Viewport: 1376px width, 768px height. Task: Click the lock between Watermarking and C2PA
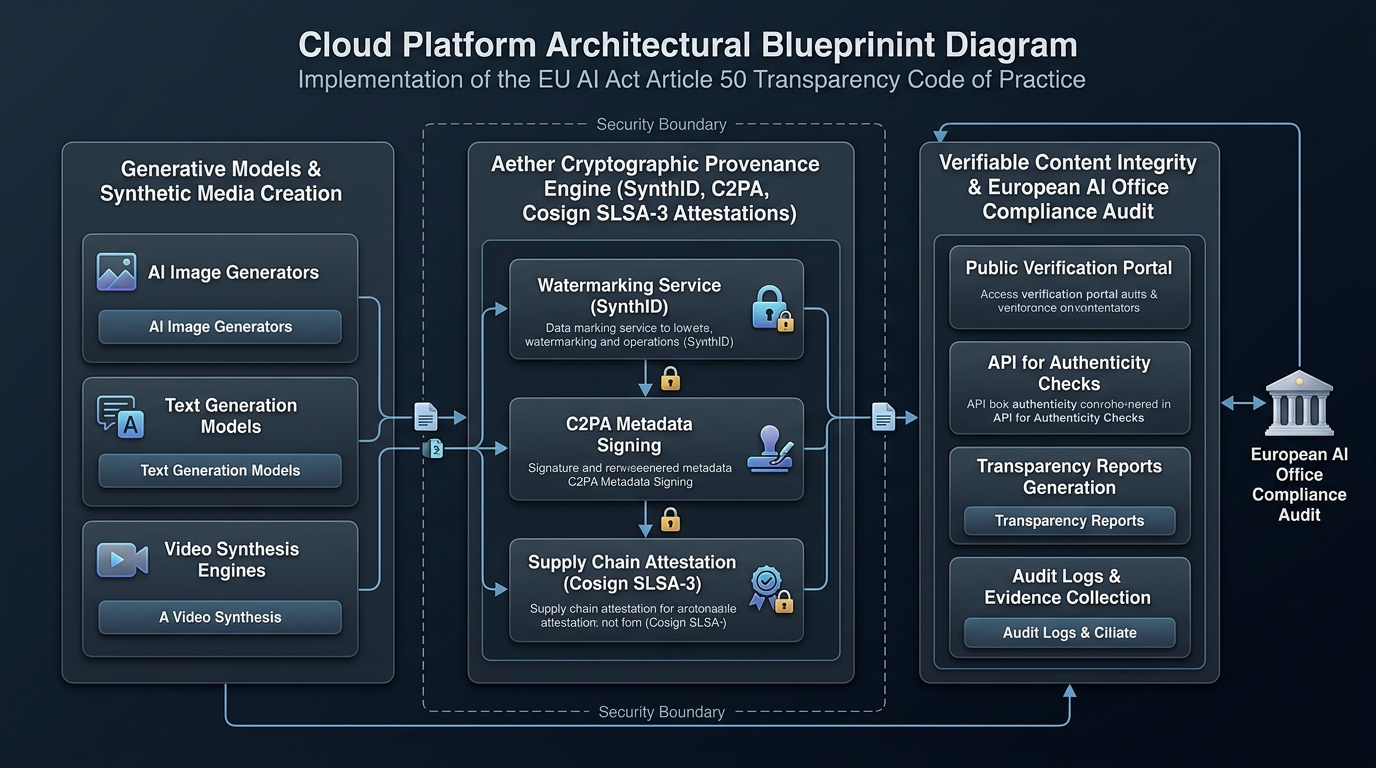670,378
